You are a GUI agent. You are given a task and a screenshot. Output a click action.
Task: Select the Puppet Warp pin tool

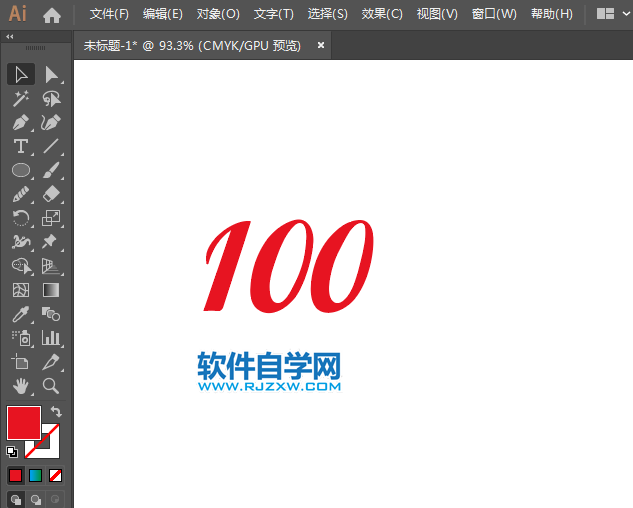point(51,242)
